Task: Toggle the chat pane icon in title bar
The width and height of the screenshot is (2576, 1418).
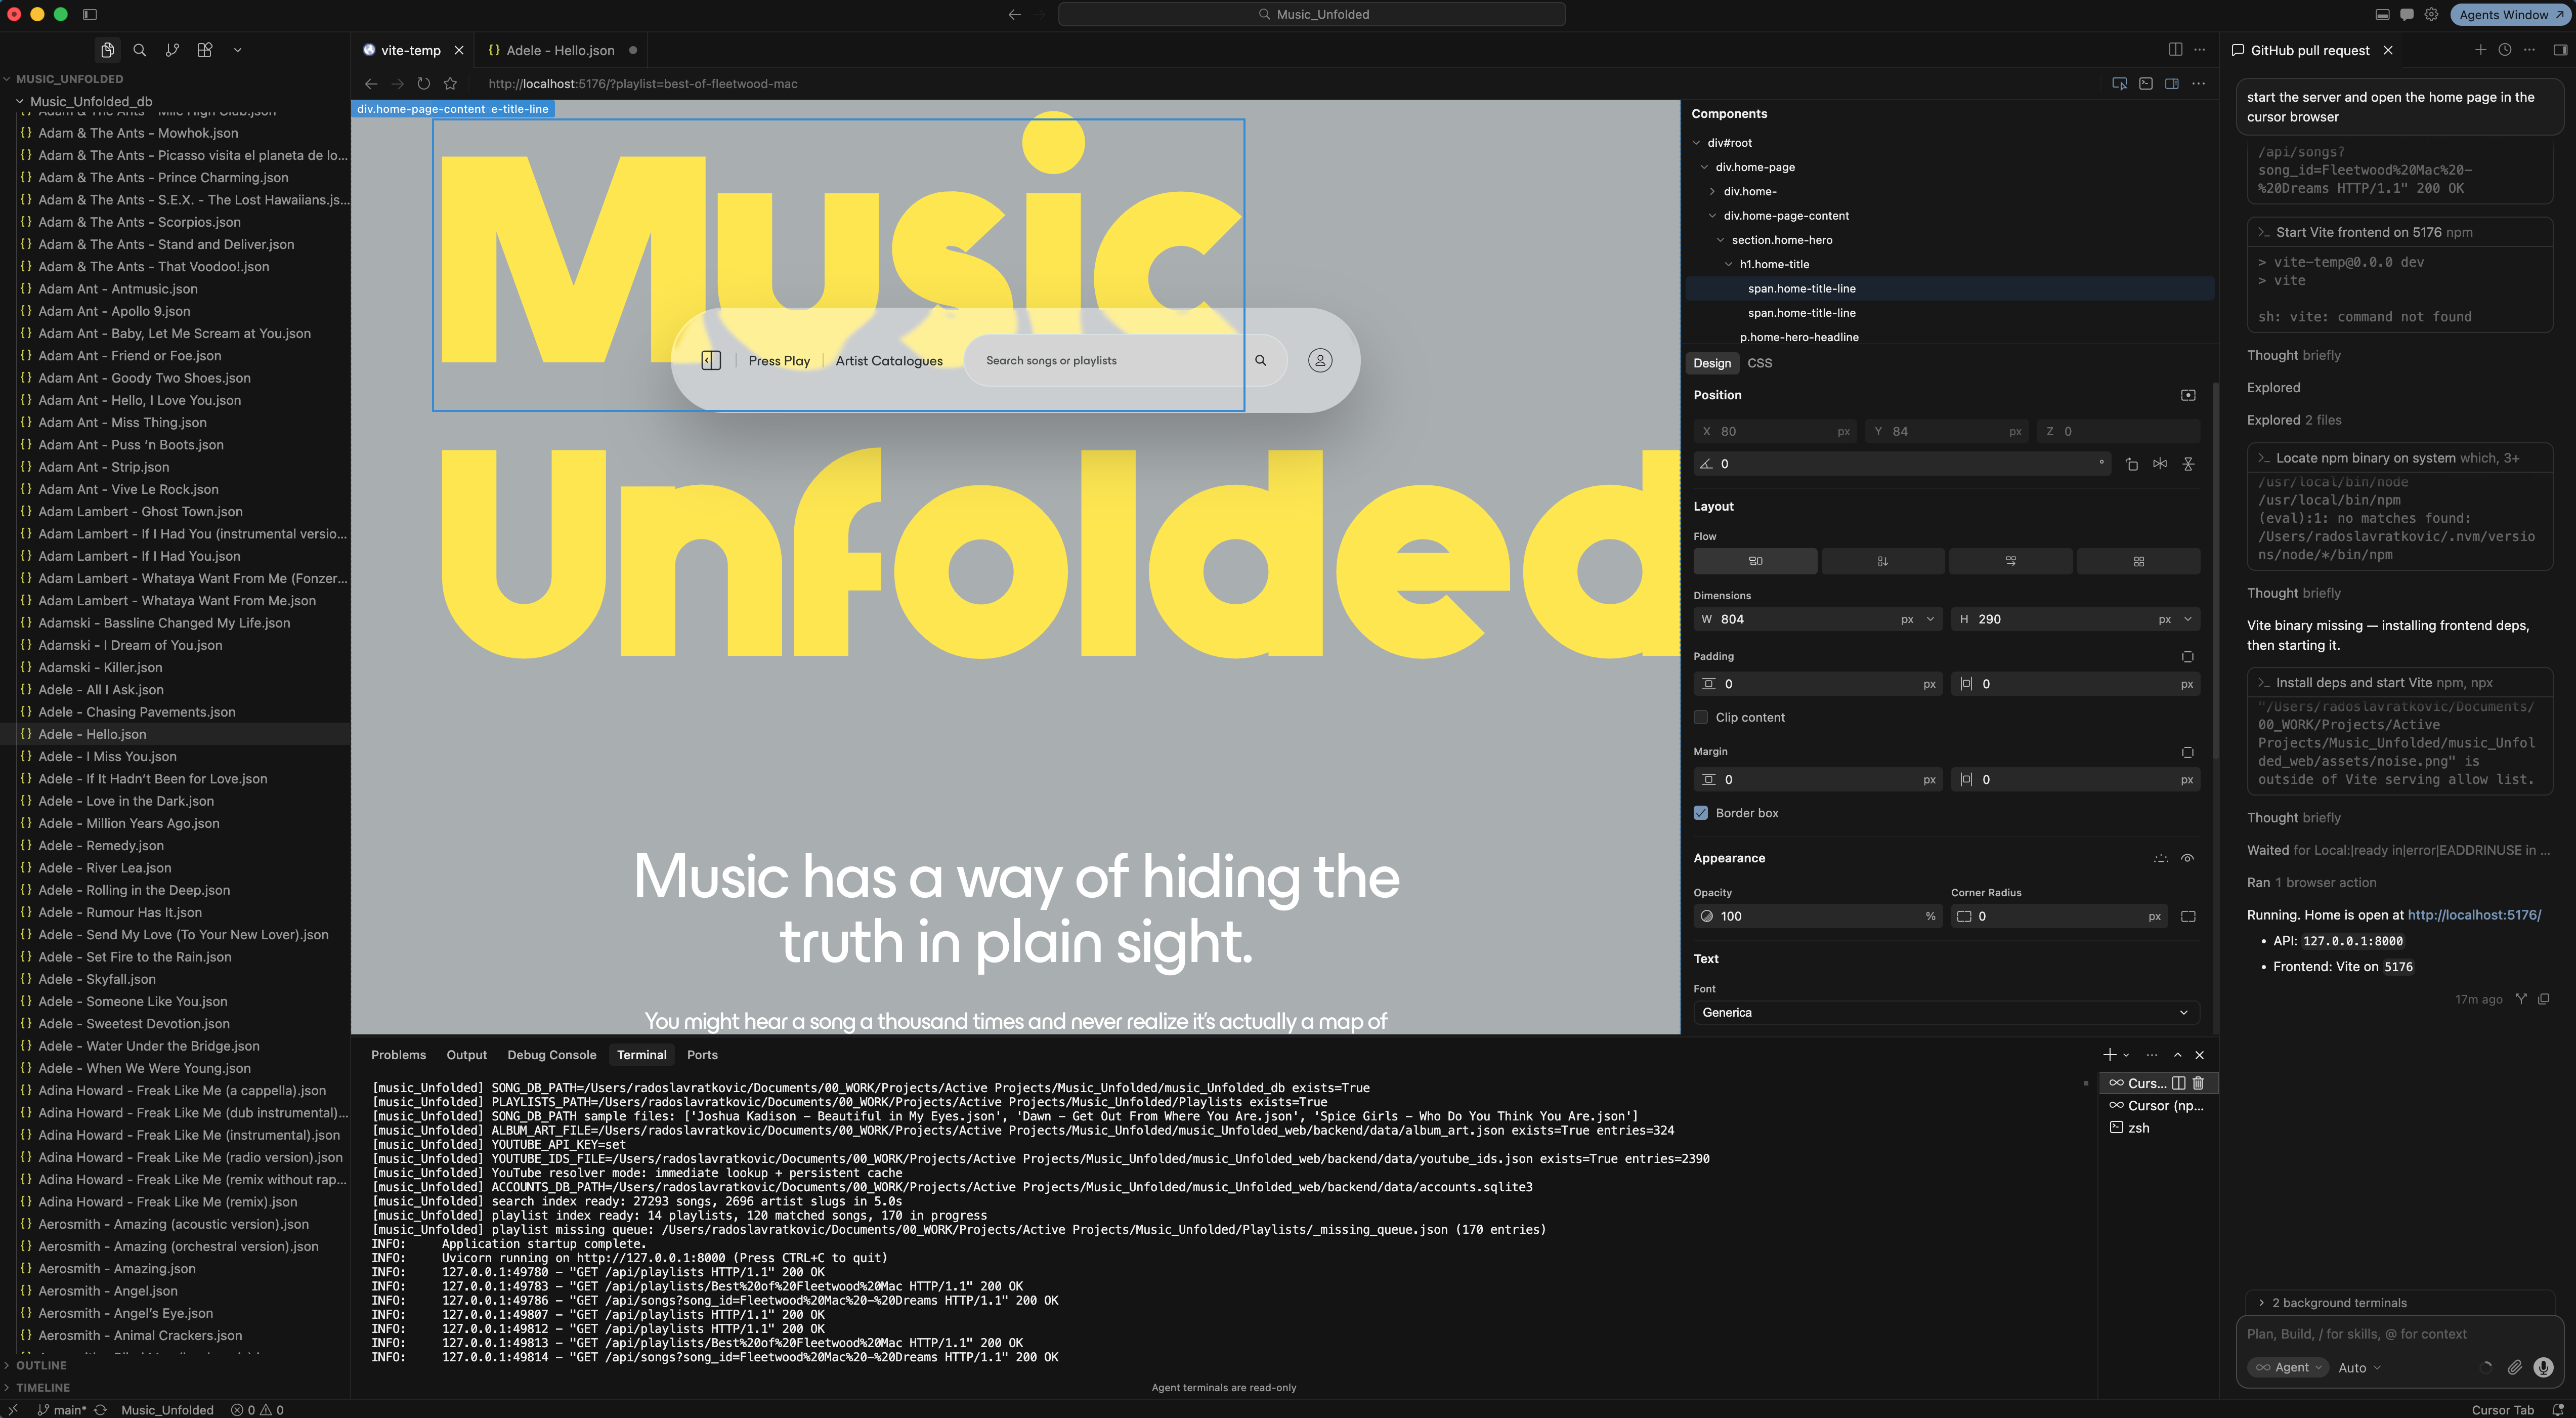Action: (x=2407, y=15)
